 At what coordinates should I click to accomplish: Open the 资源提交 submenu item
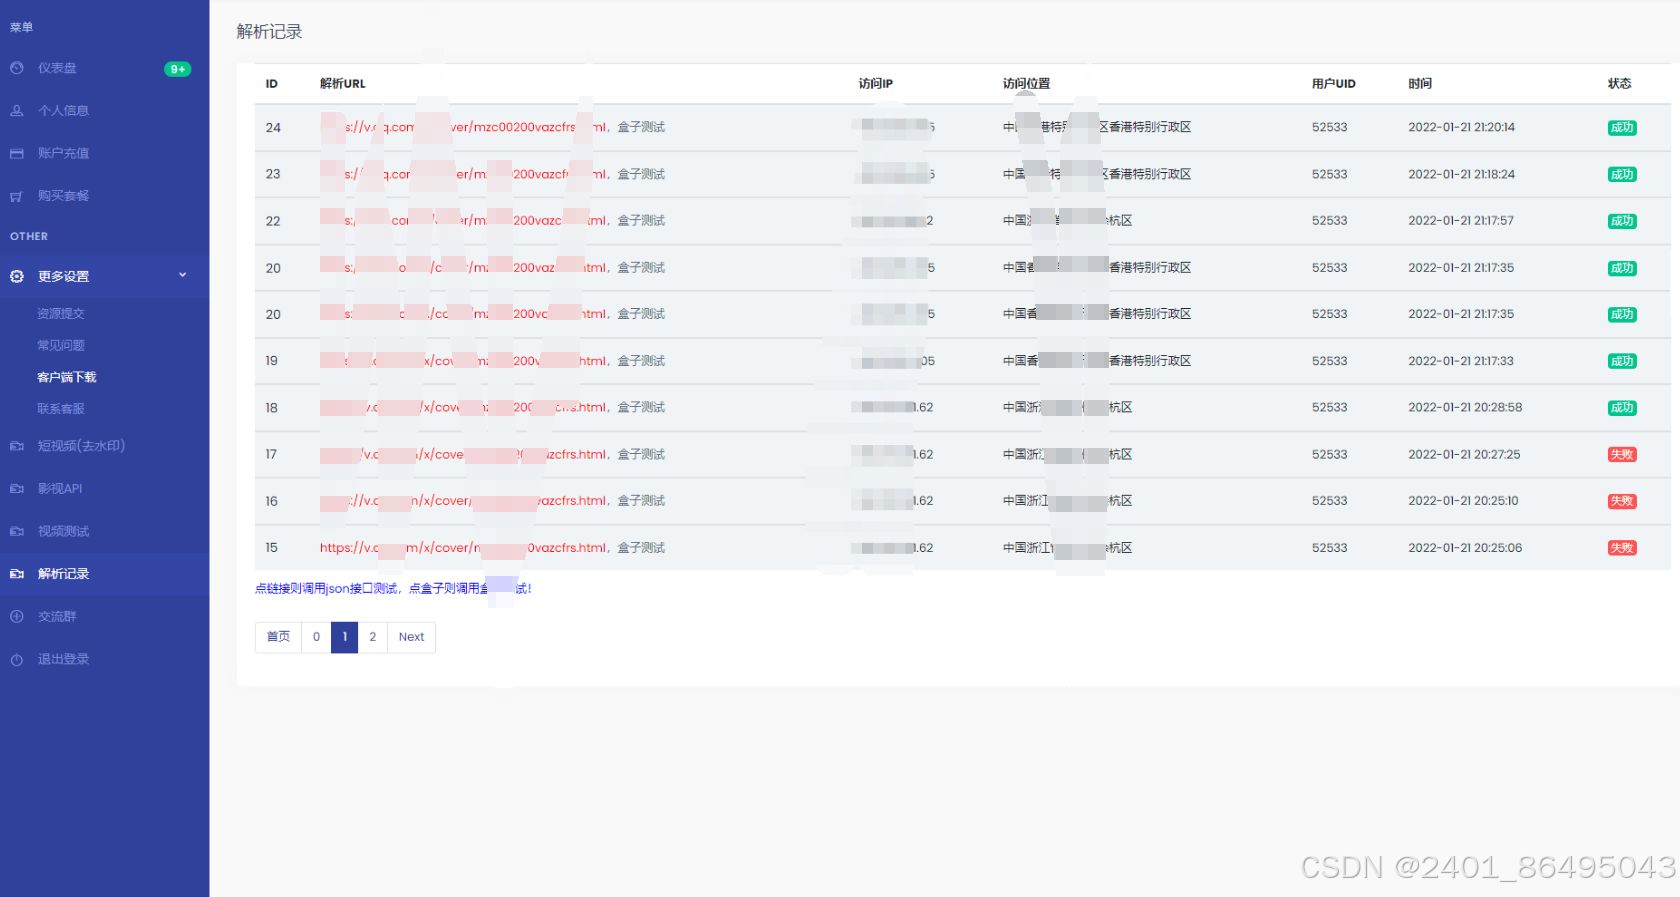(x=61, y=314)
